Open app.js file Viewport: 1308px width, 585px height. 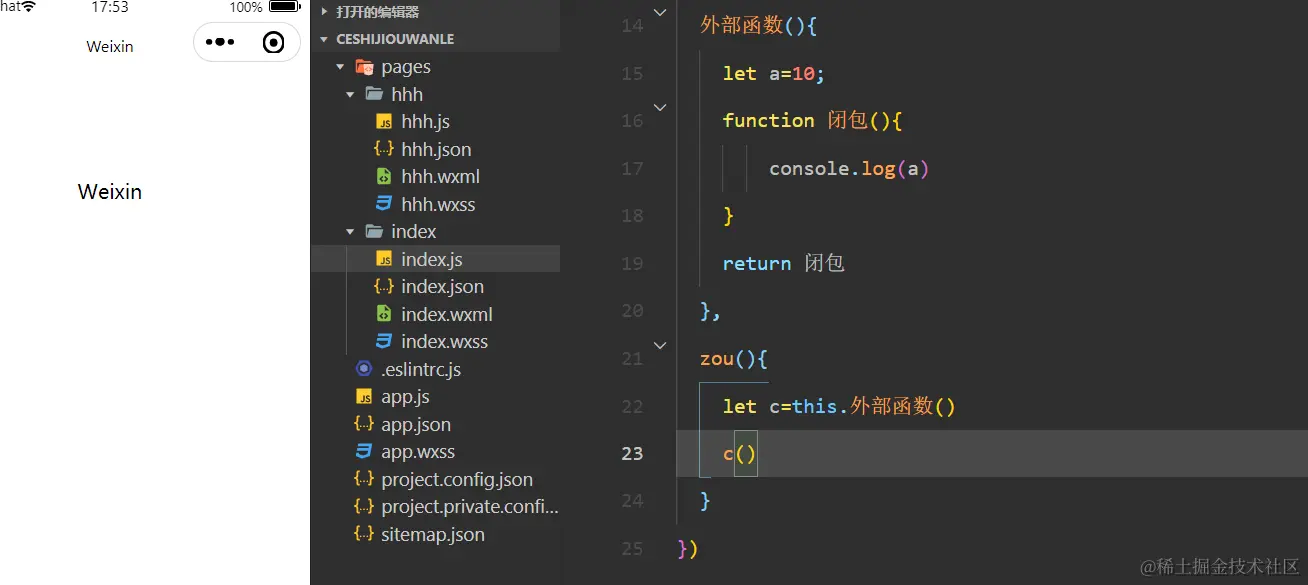coord(405,397)
